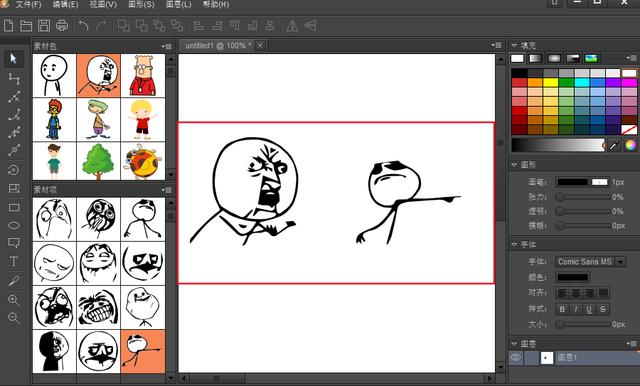Image resolution: width=640 pixels, height=386 pixels.
Task: Click the Save floppy disk icon
Action: 44,26
